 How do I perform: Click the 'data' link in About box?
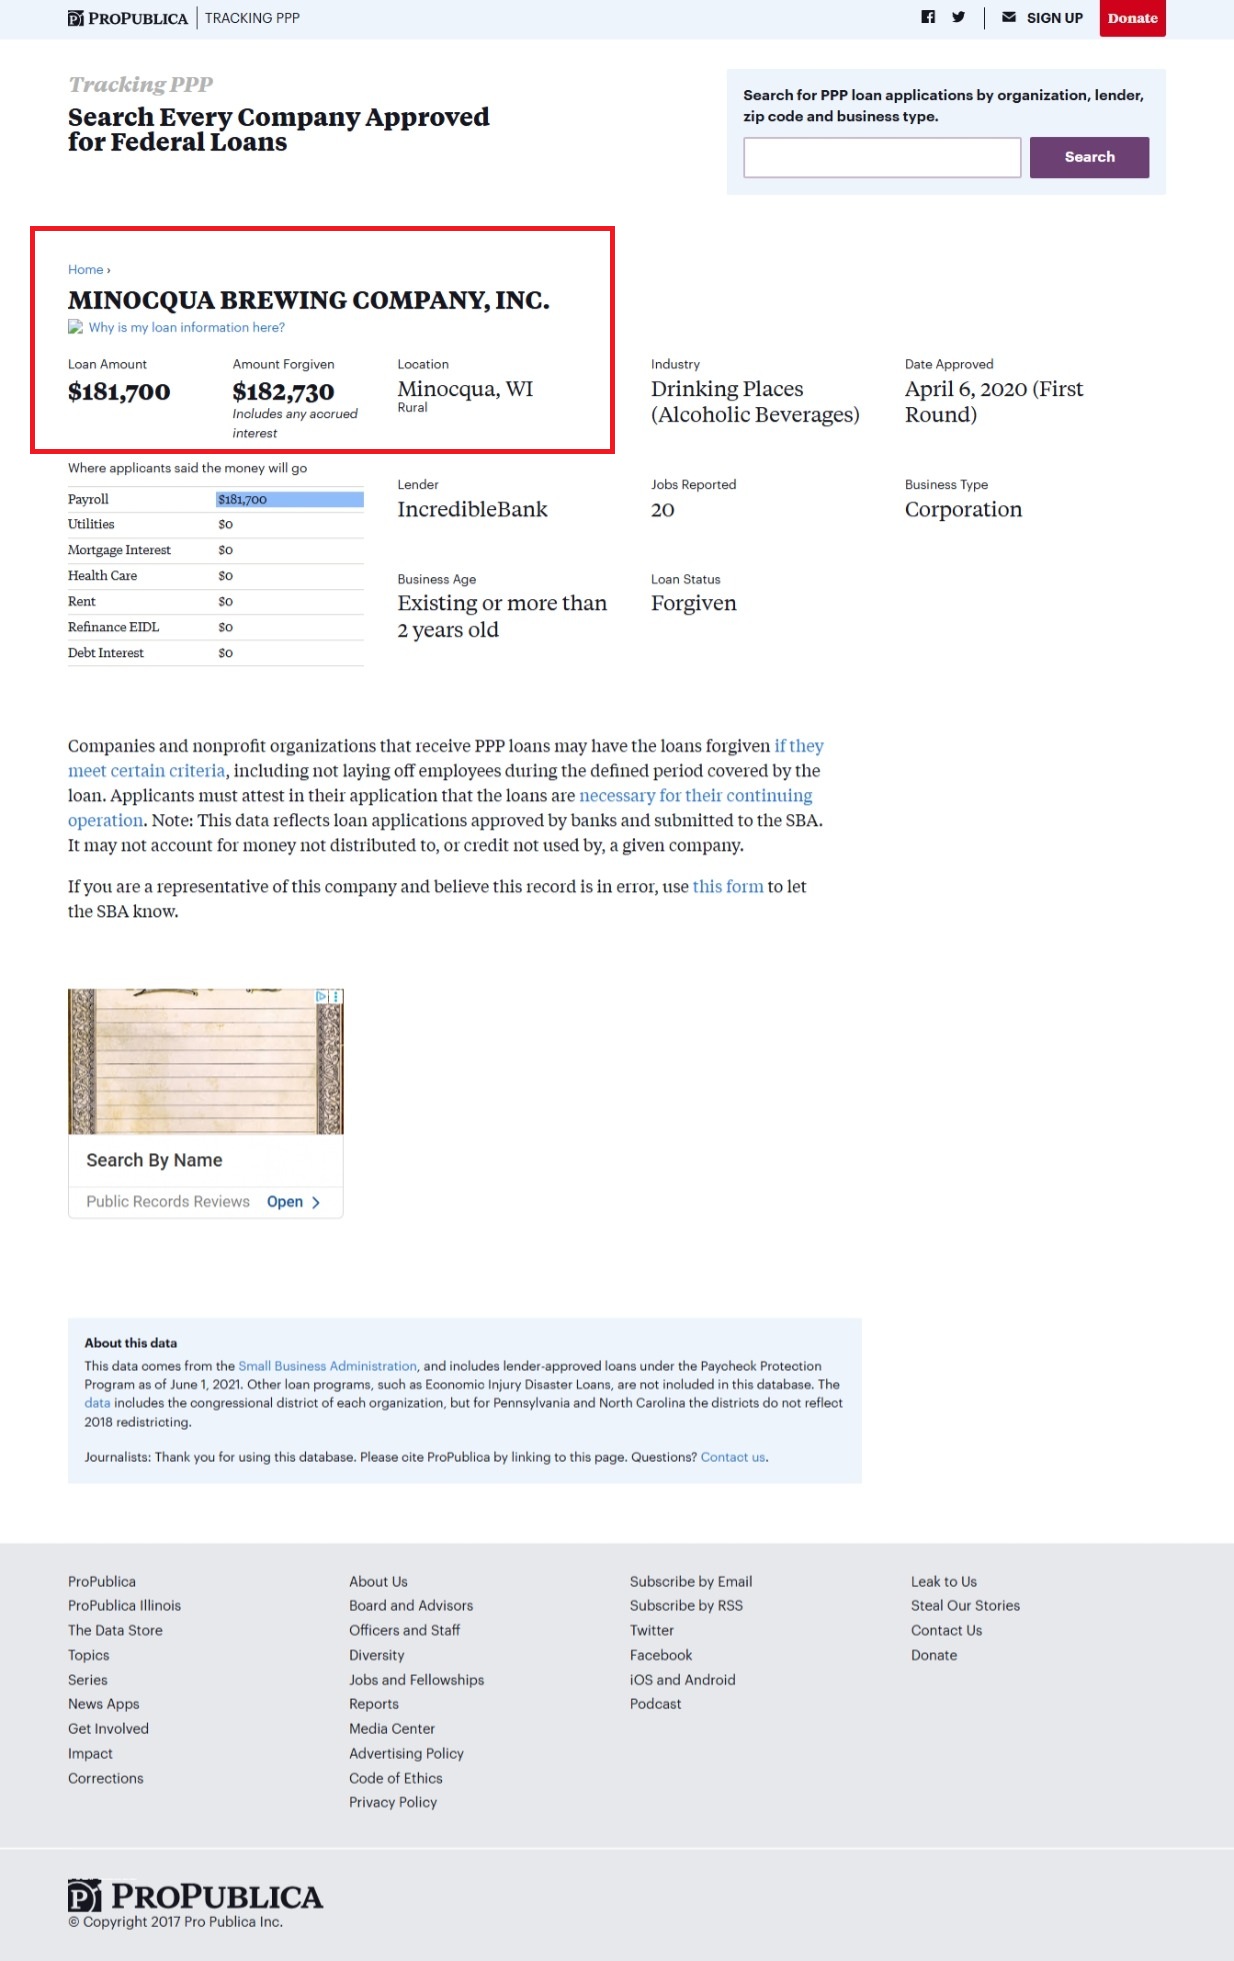point(97,1403)
